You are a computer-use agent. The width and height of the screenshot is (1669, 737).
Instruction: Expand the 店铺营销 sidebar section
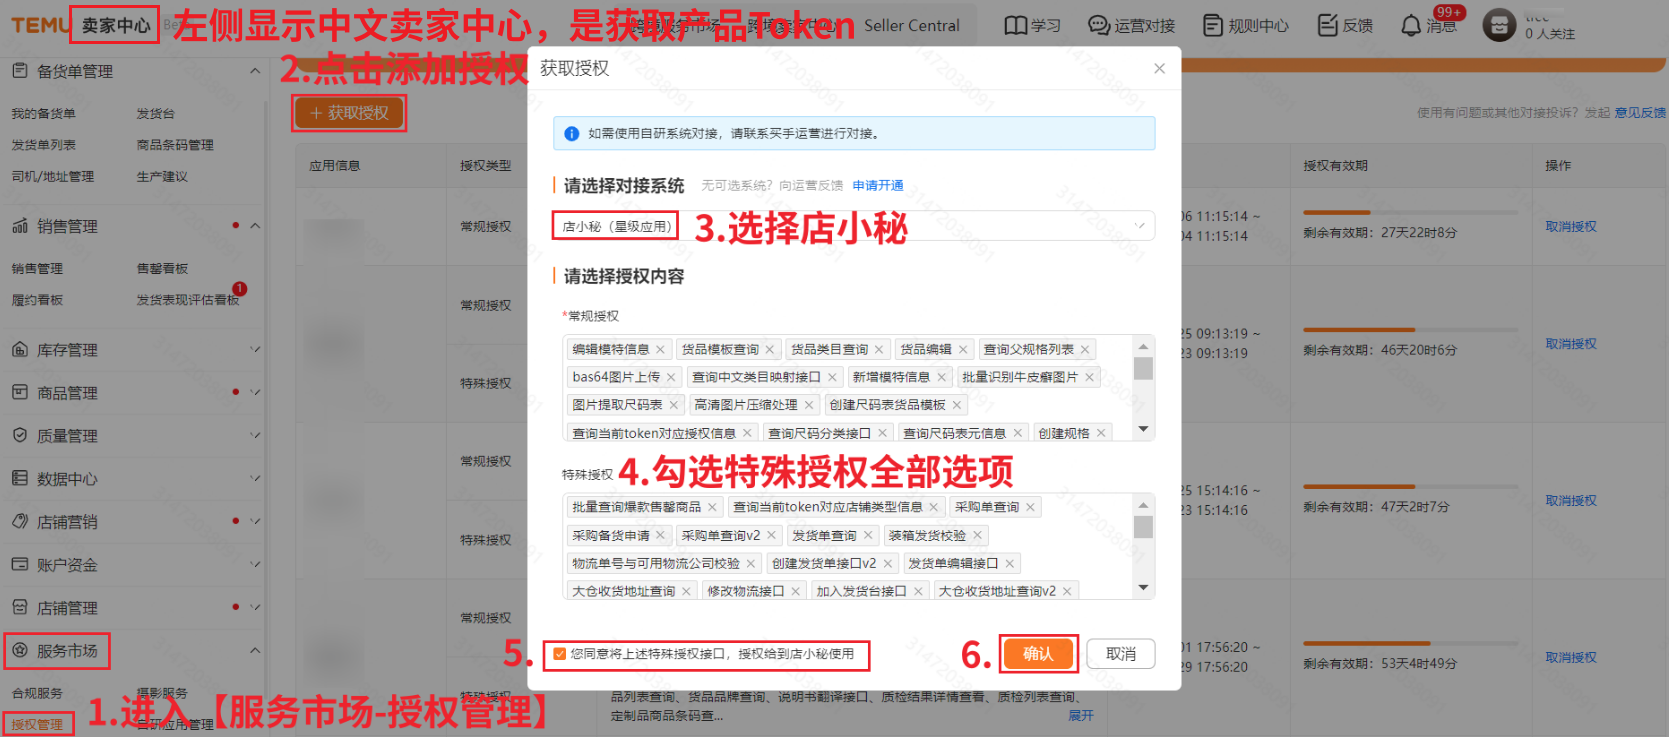point(255,521)
